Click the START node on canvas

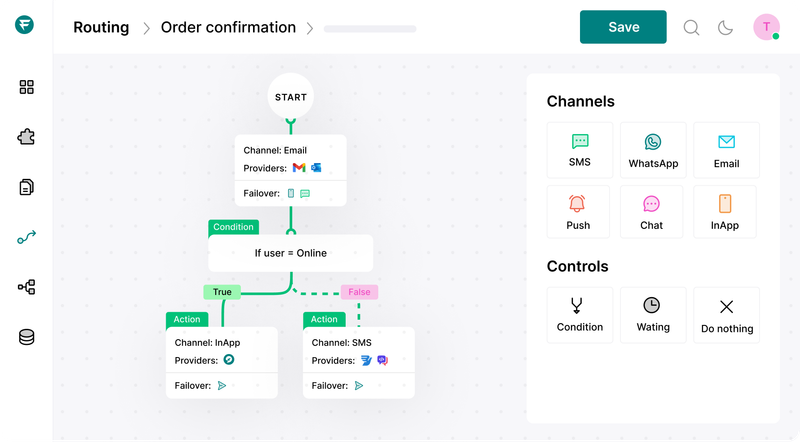[x=290, y=97]
